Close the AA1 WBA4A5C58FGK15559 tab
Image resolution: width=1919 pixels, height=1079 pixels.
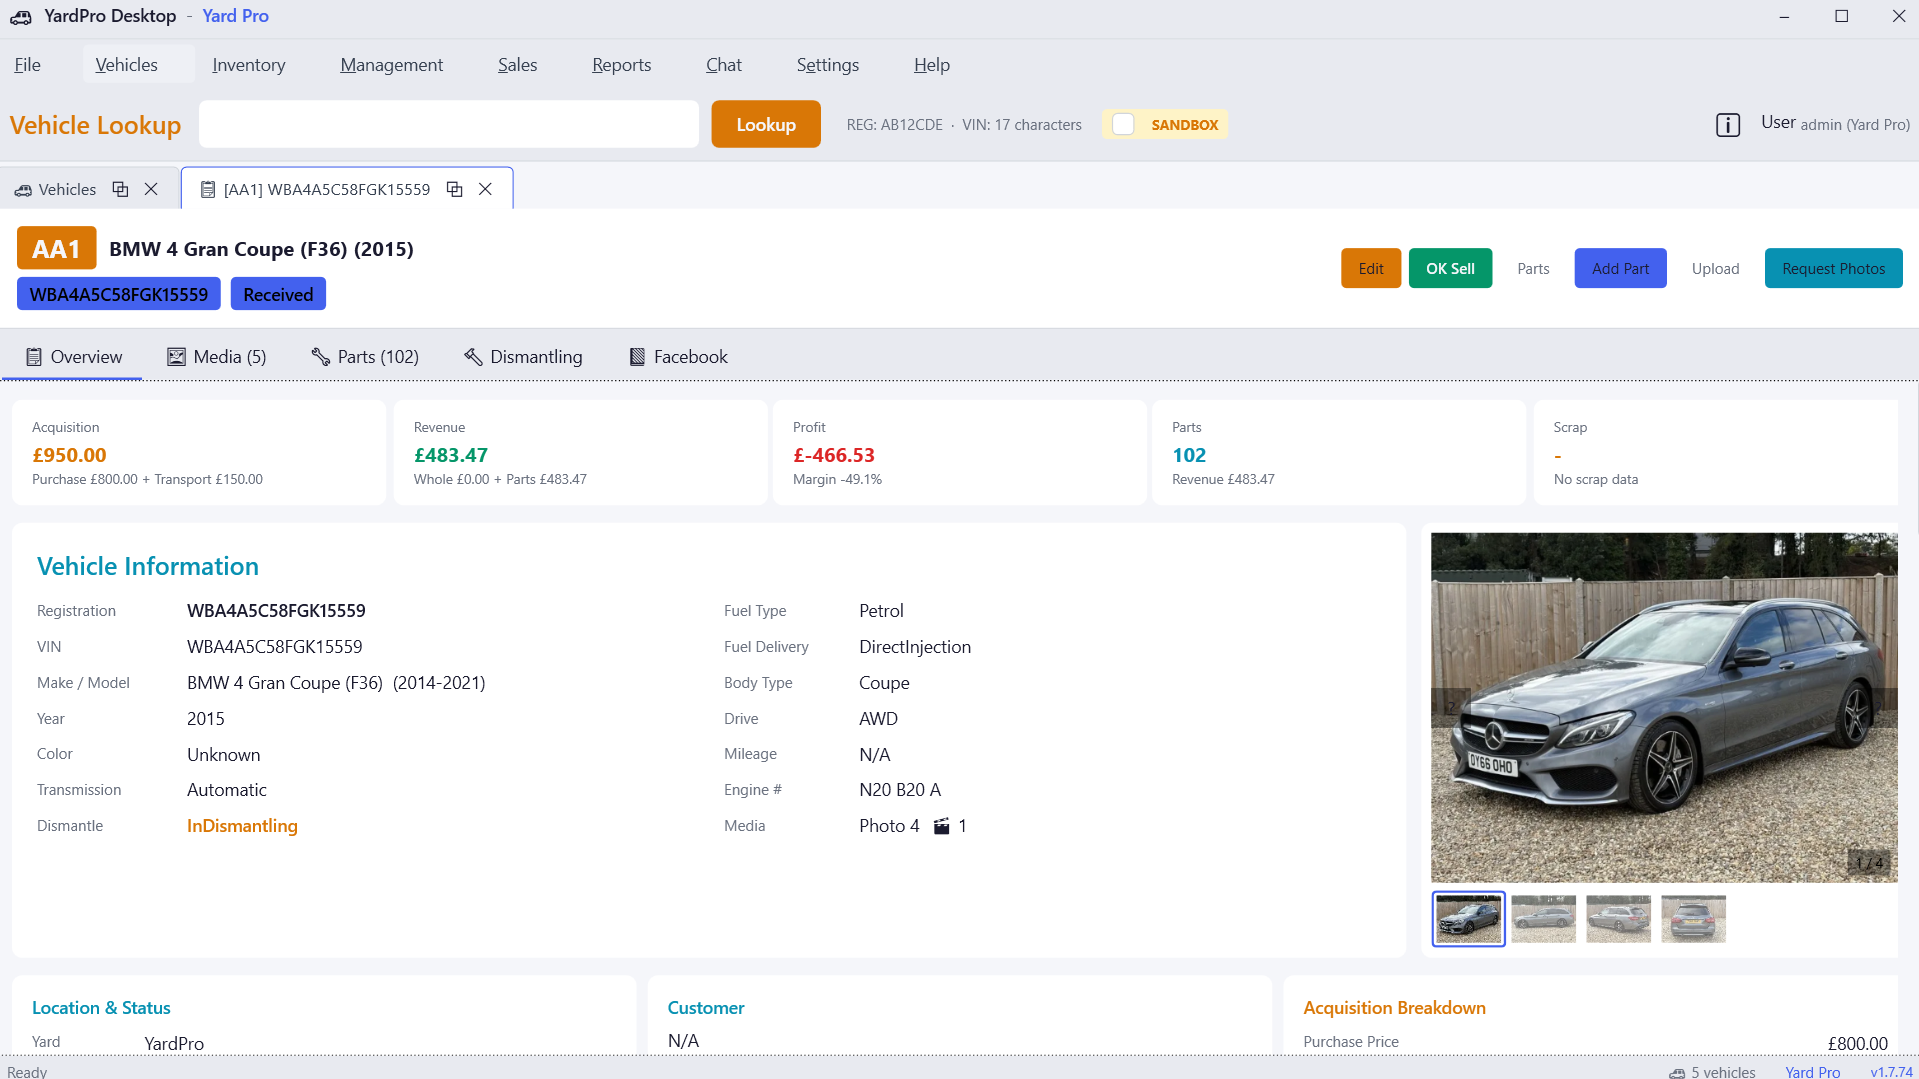pos(485,189)
